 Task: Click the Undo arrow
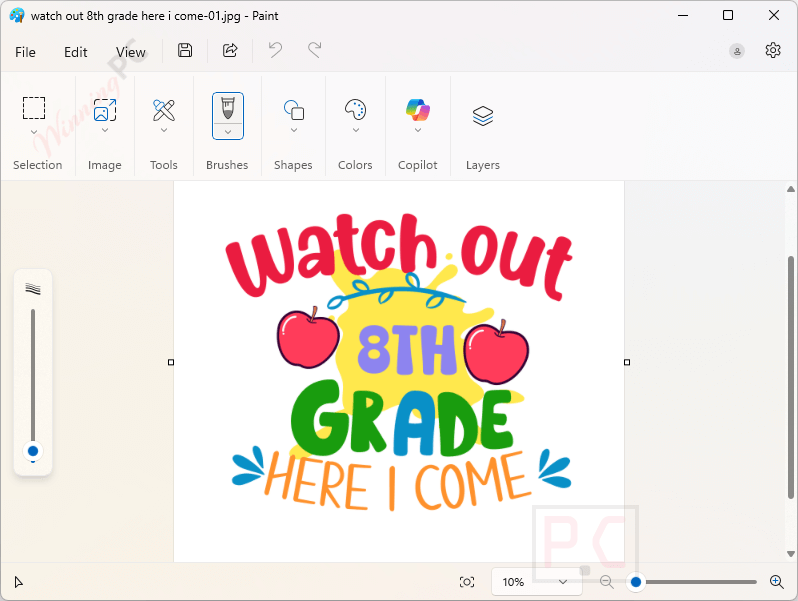pyautogui.click(x=275, y=50)
